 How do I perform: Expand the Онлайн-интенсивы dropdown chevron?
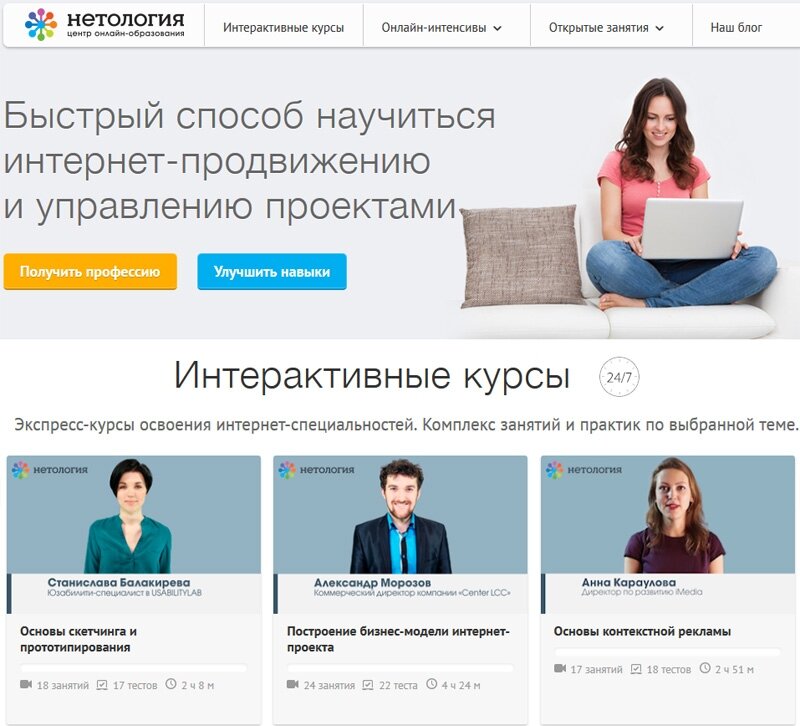[x=497, y=29]
